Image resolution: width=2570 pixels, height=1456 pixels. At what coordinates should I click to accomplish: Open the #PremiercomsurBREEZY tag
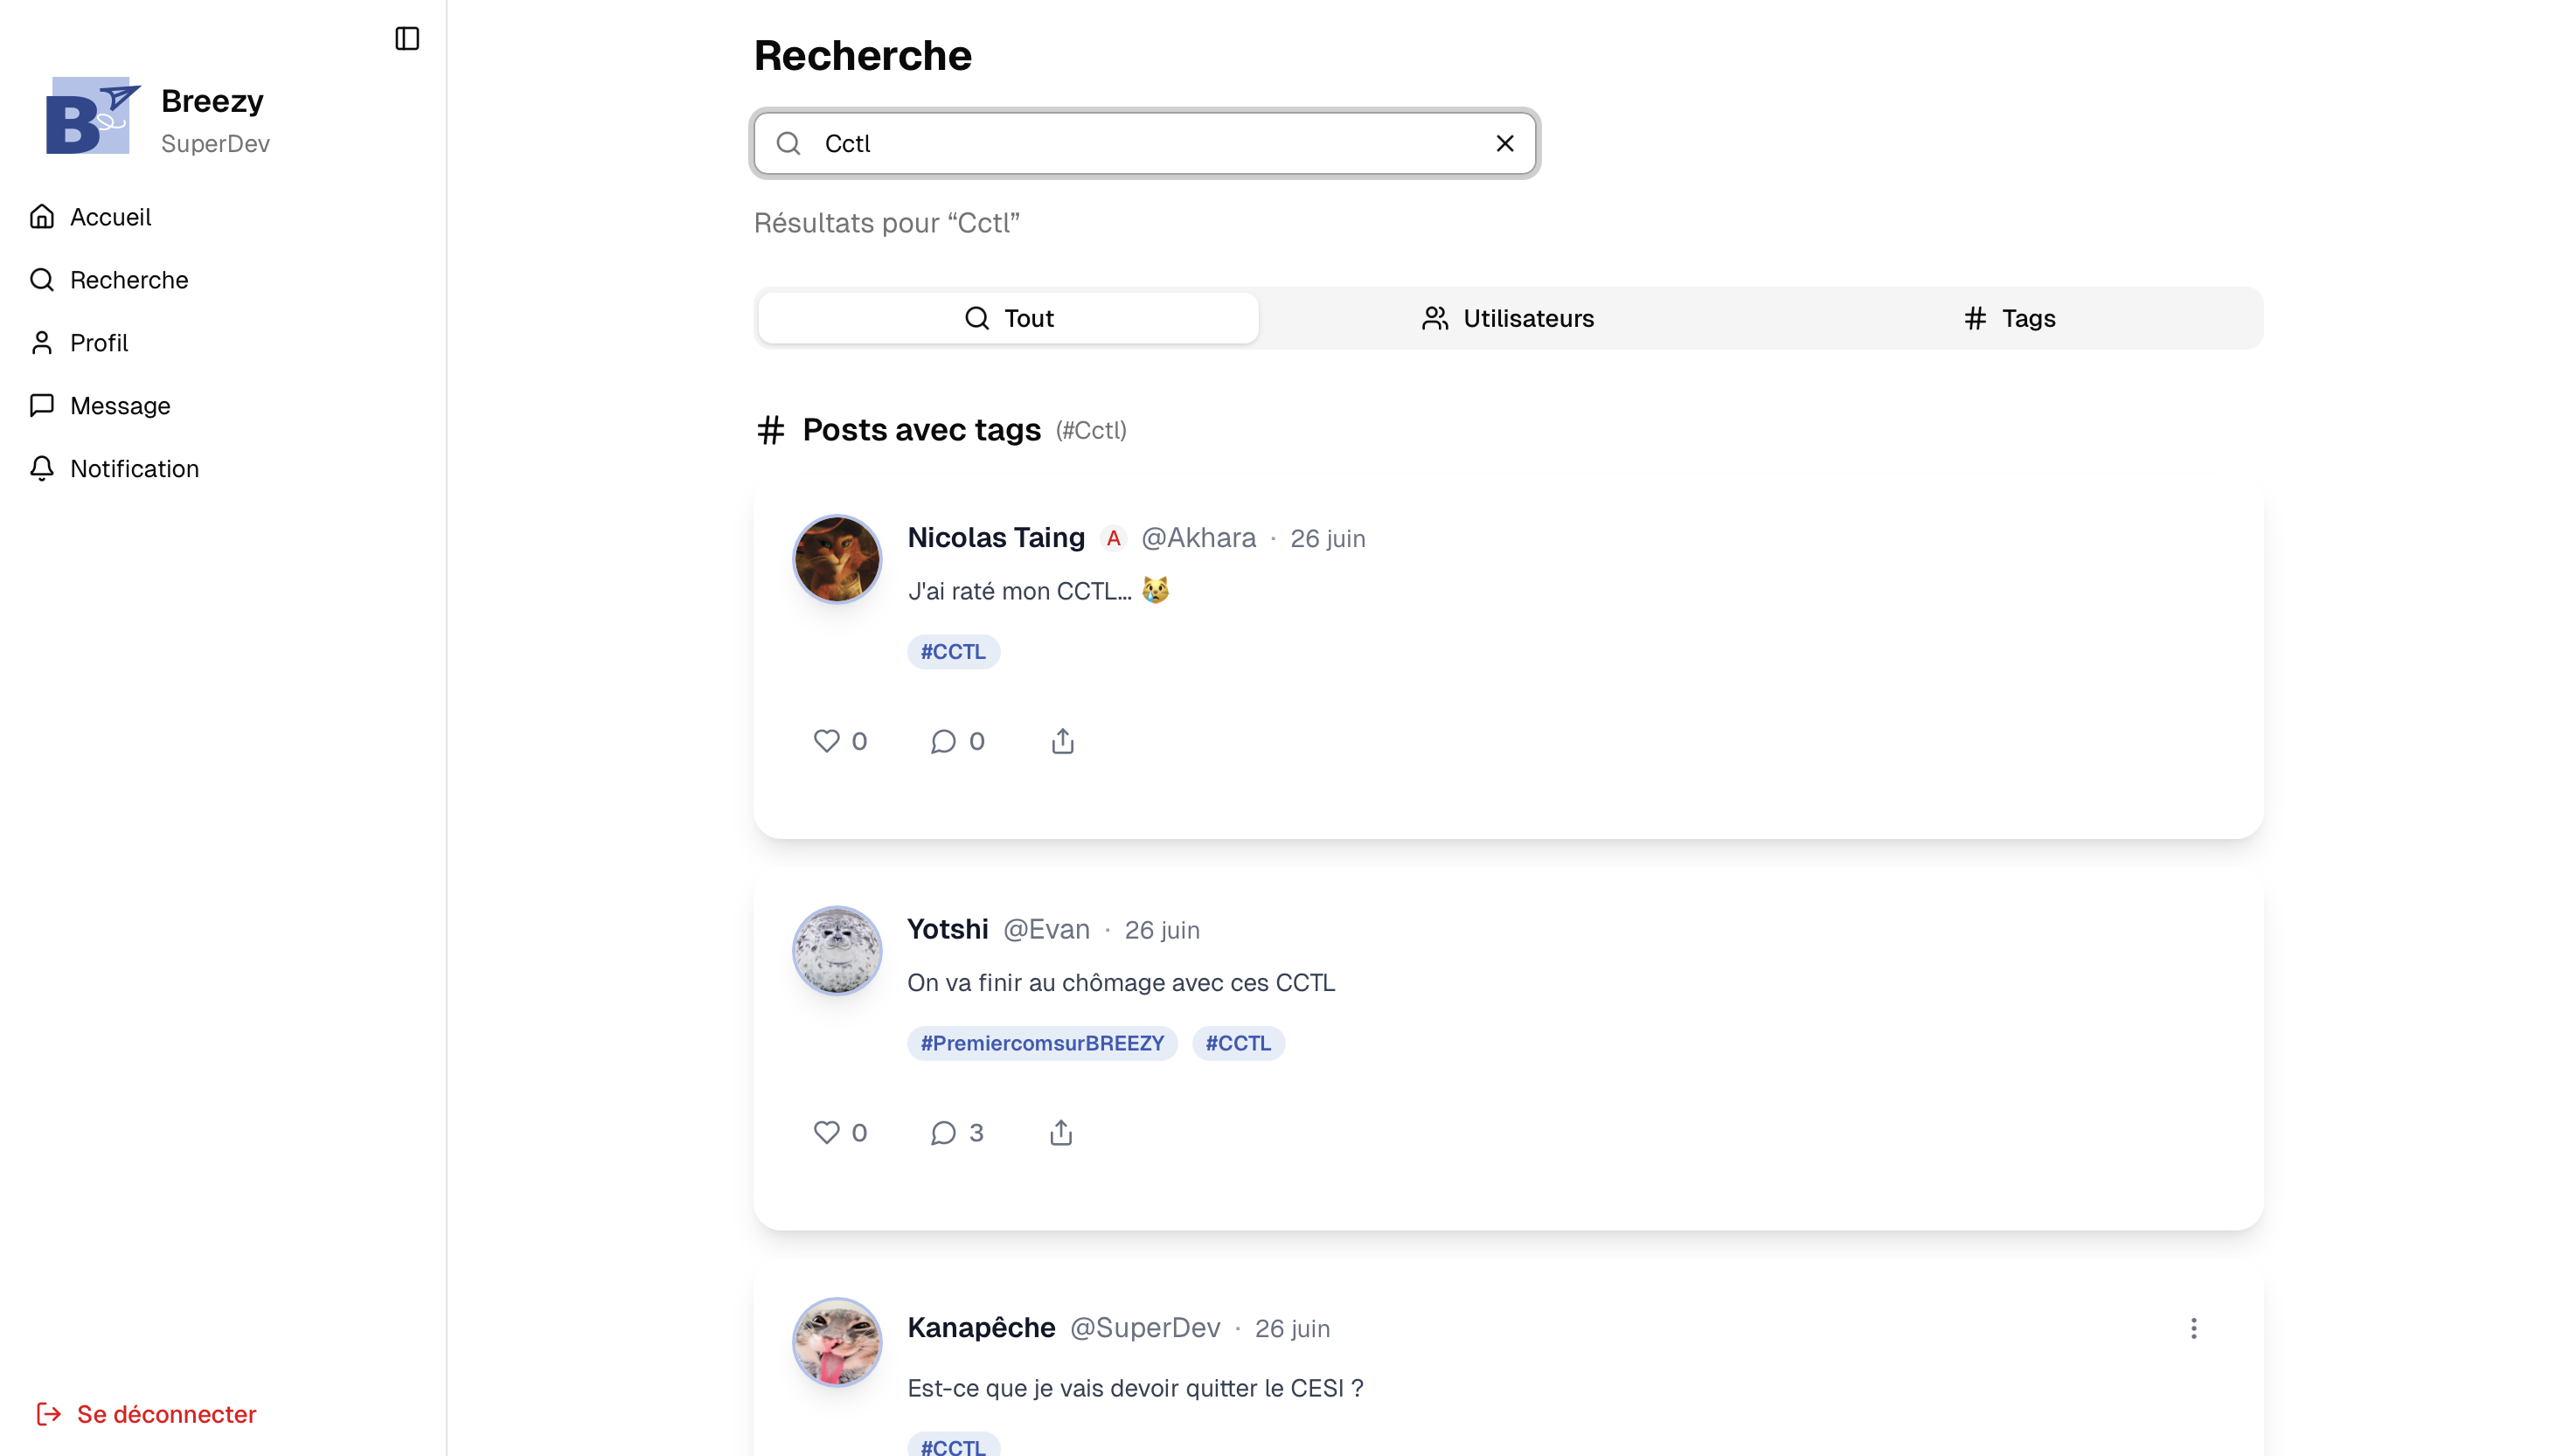(1042, 1042)
